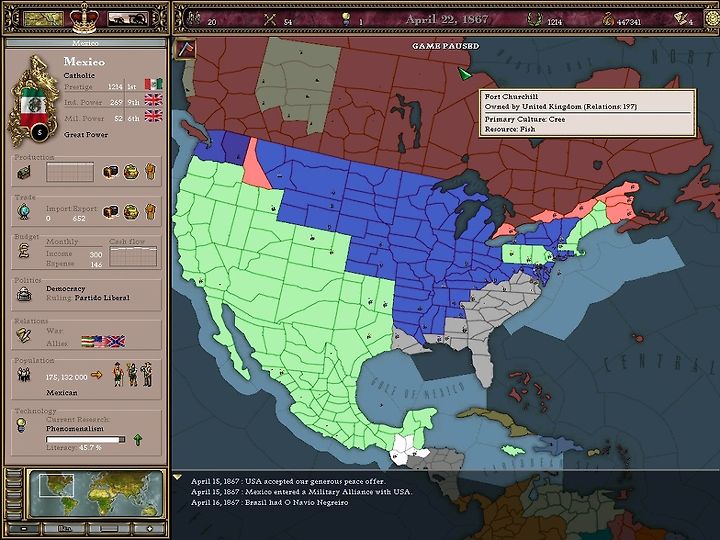Click the British flag beside Ind. Power
Image resolution: width=720 pixels, height=540 pixels.
[153, 100]
